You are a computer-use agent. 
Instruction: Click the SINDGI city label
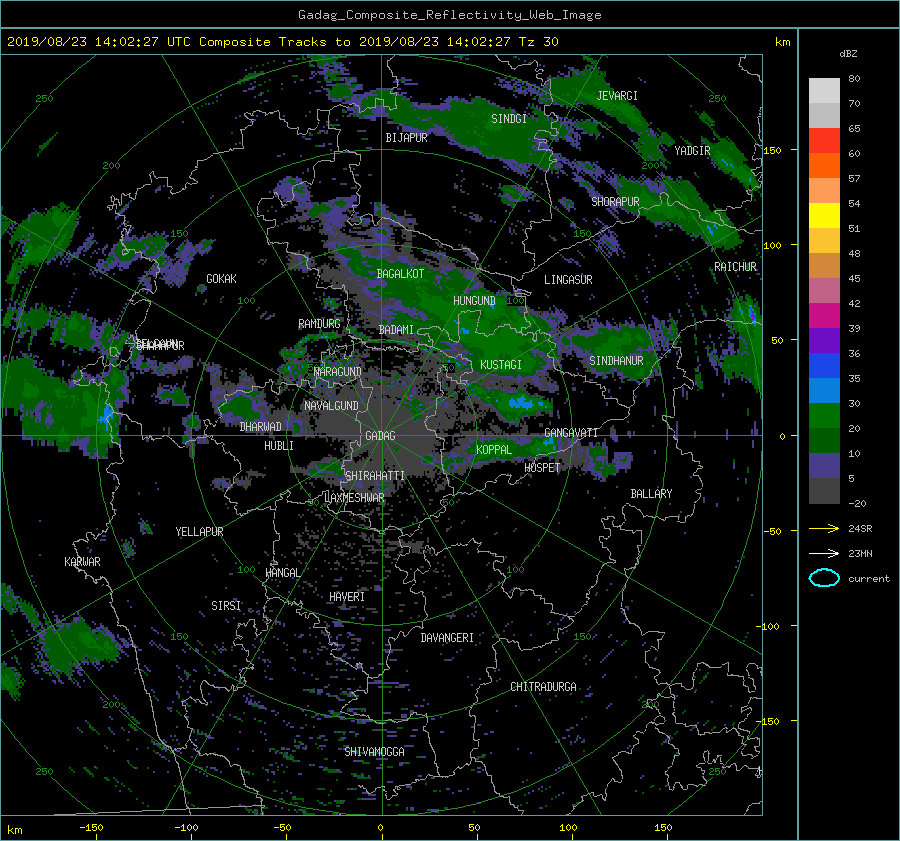click(509, 119)
